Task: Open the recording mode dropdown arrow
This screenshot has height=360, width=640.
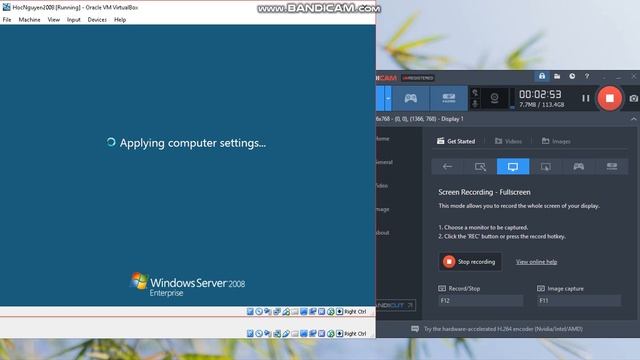Action: pyautogui.click(x=388, y=98)
